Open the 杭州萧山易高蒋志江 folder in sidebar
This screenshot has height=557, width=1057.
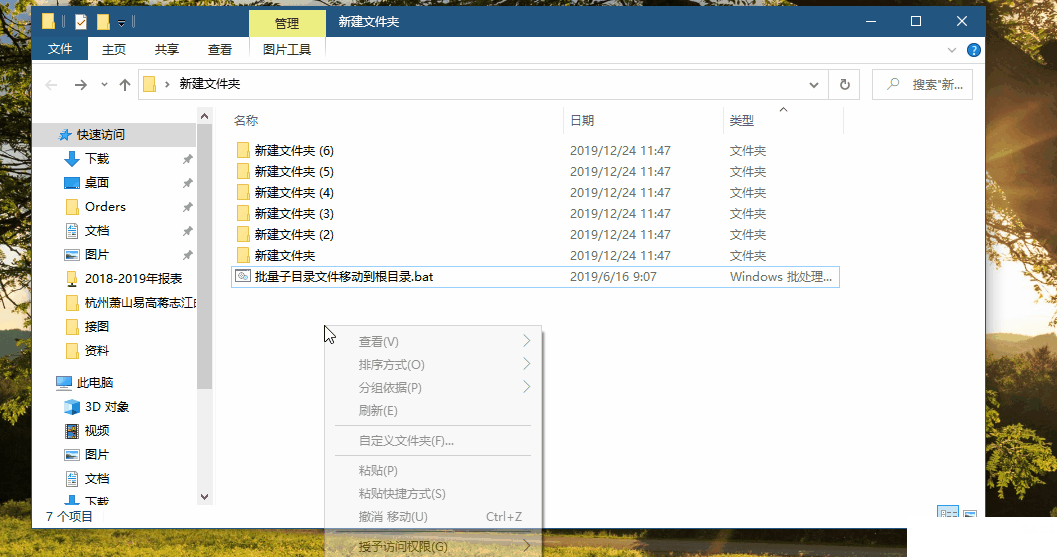[140, 303]
